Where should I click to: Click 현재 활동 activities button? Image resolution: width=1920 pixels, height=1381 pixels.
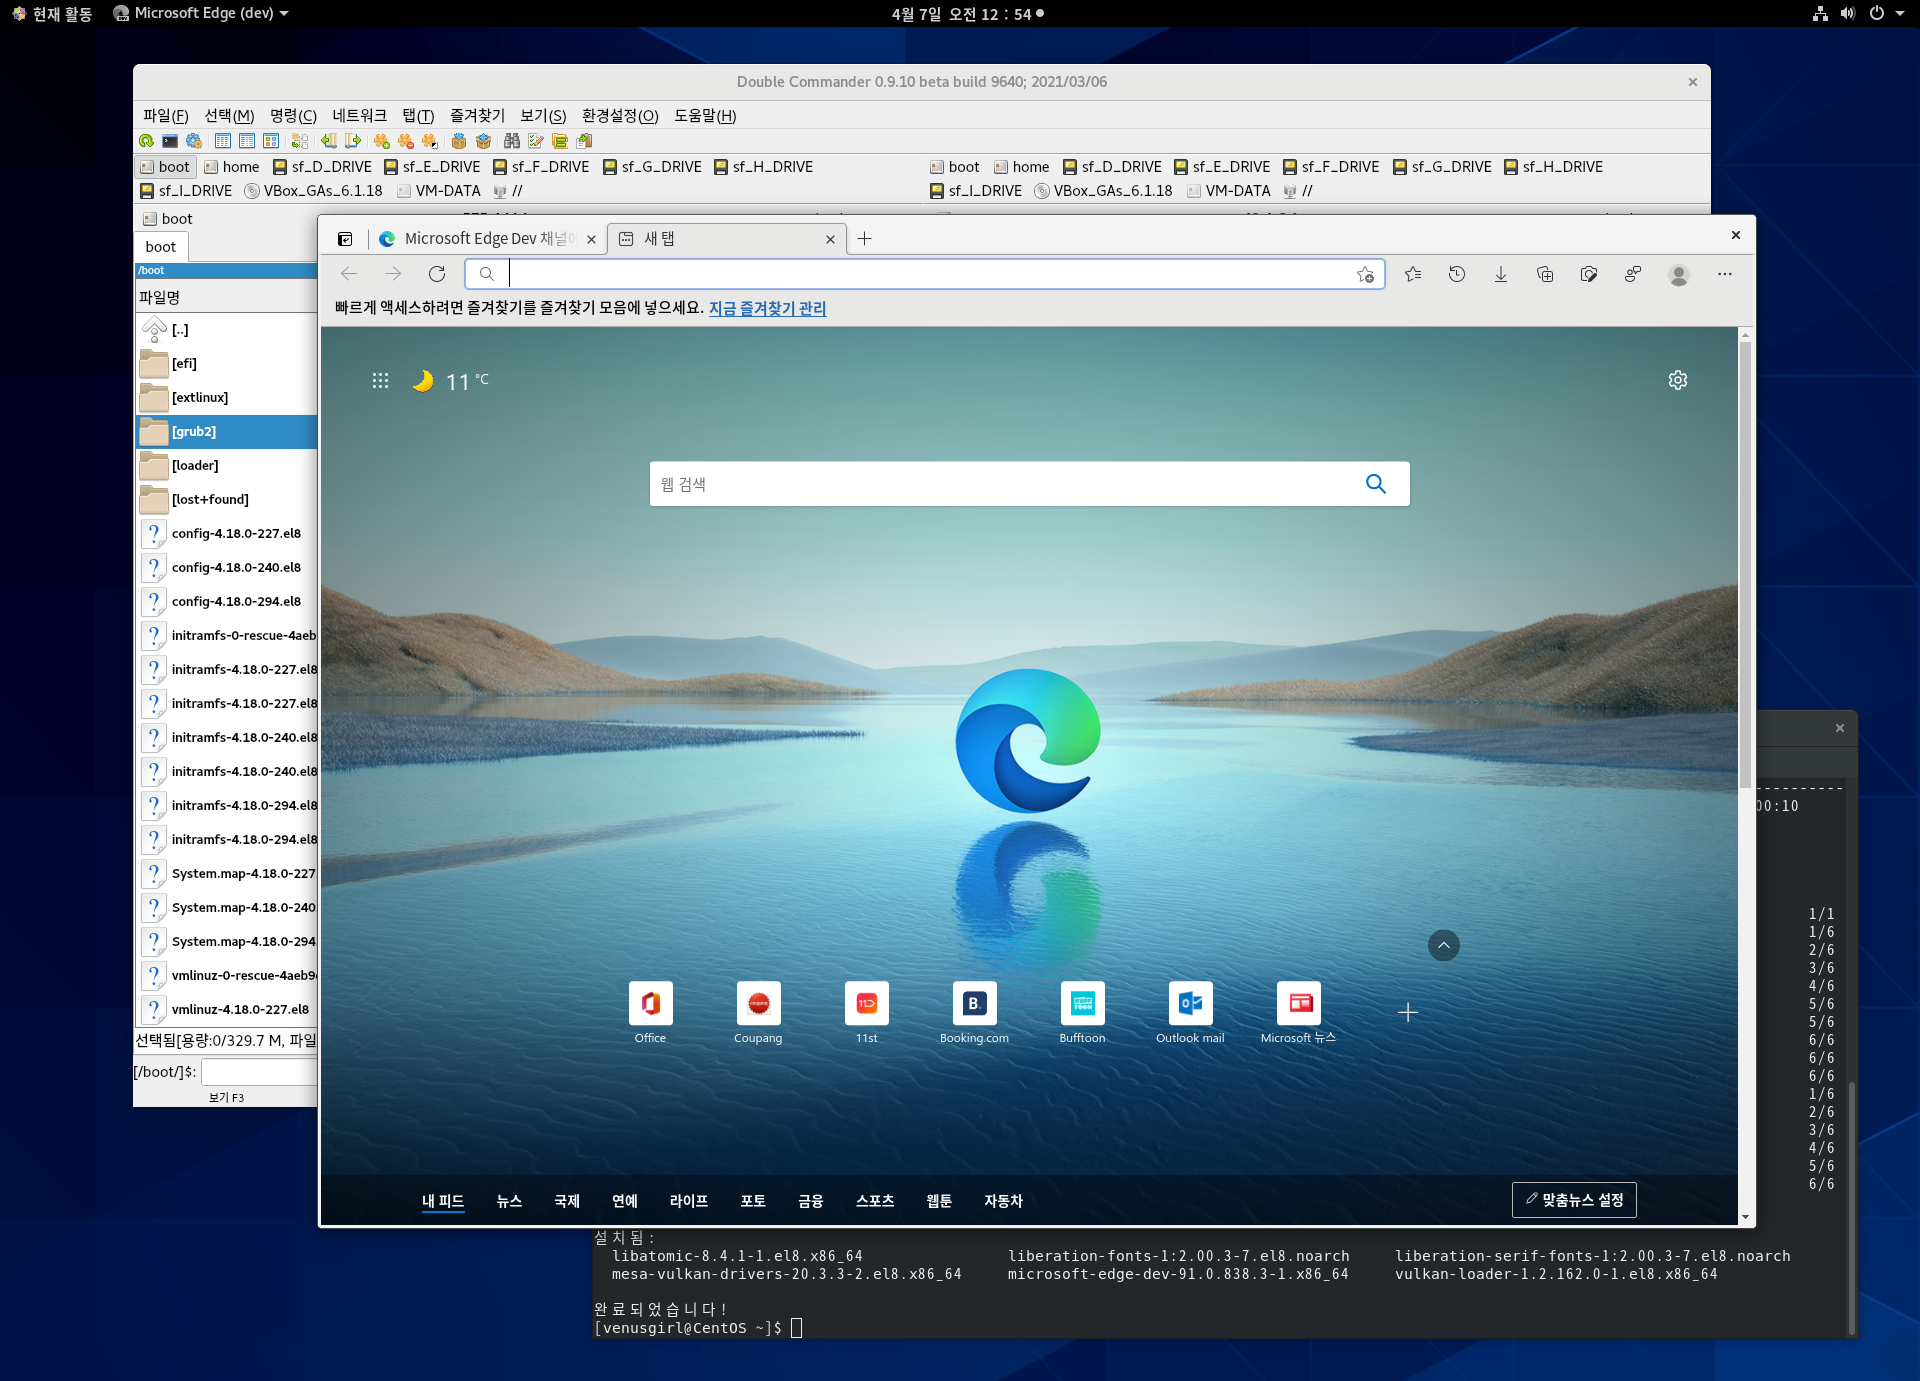point(52,13)
